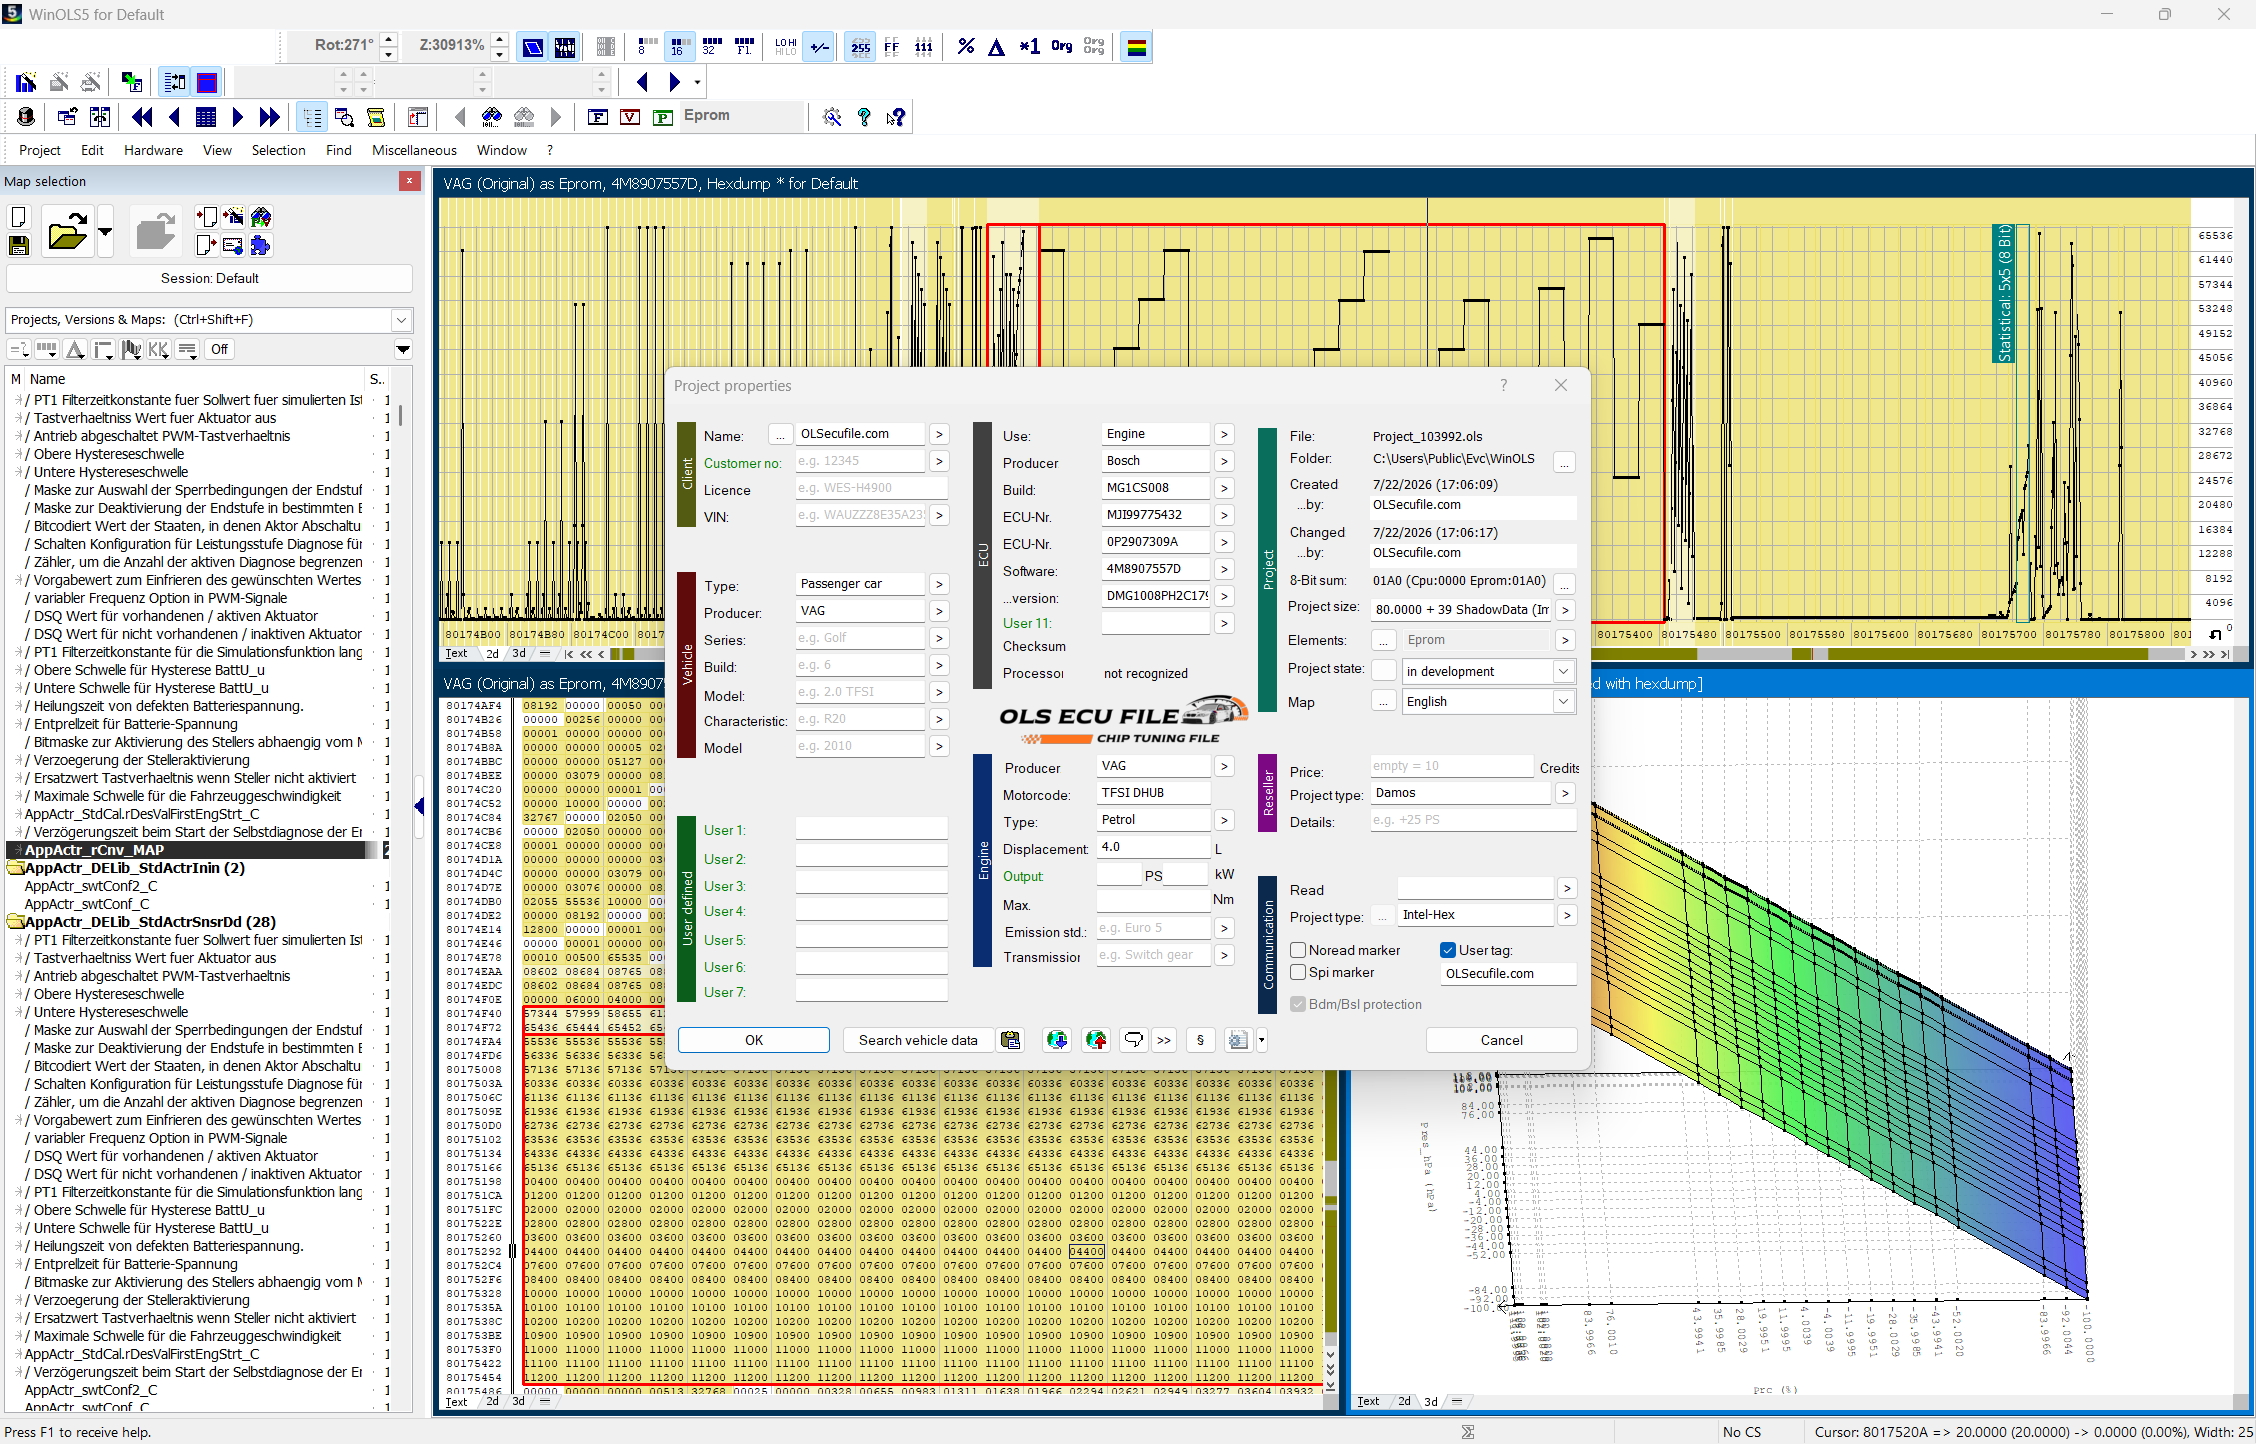Open the Edit menu

(x=92, y=150)
